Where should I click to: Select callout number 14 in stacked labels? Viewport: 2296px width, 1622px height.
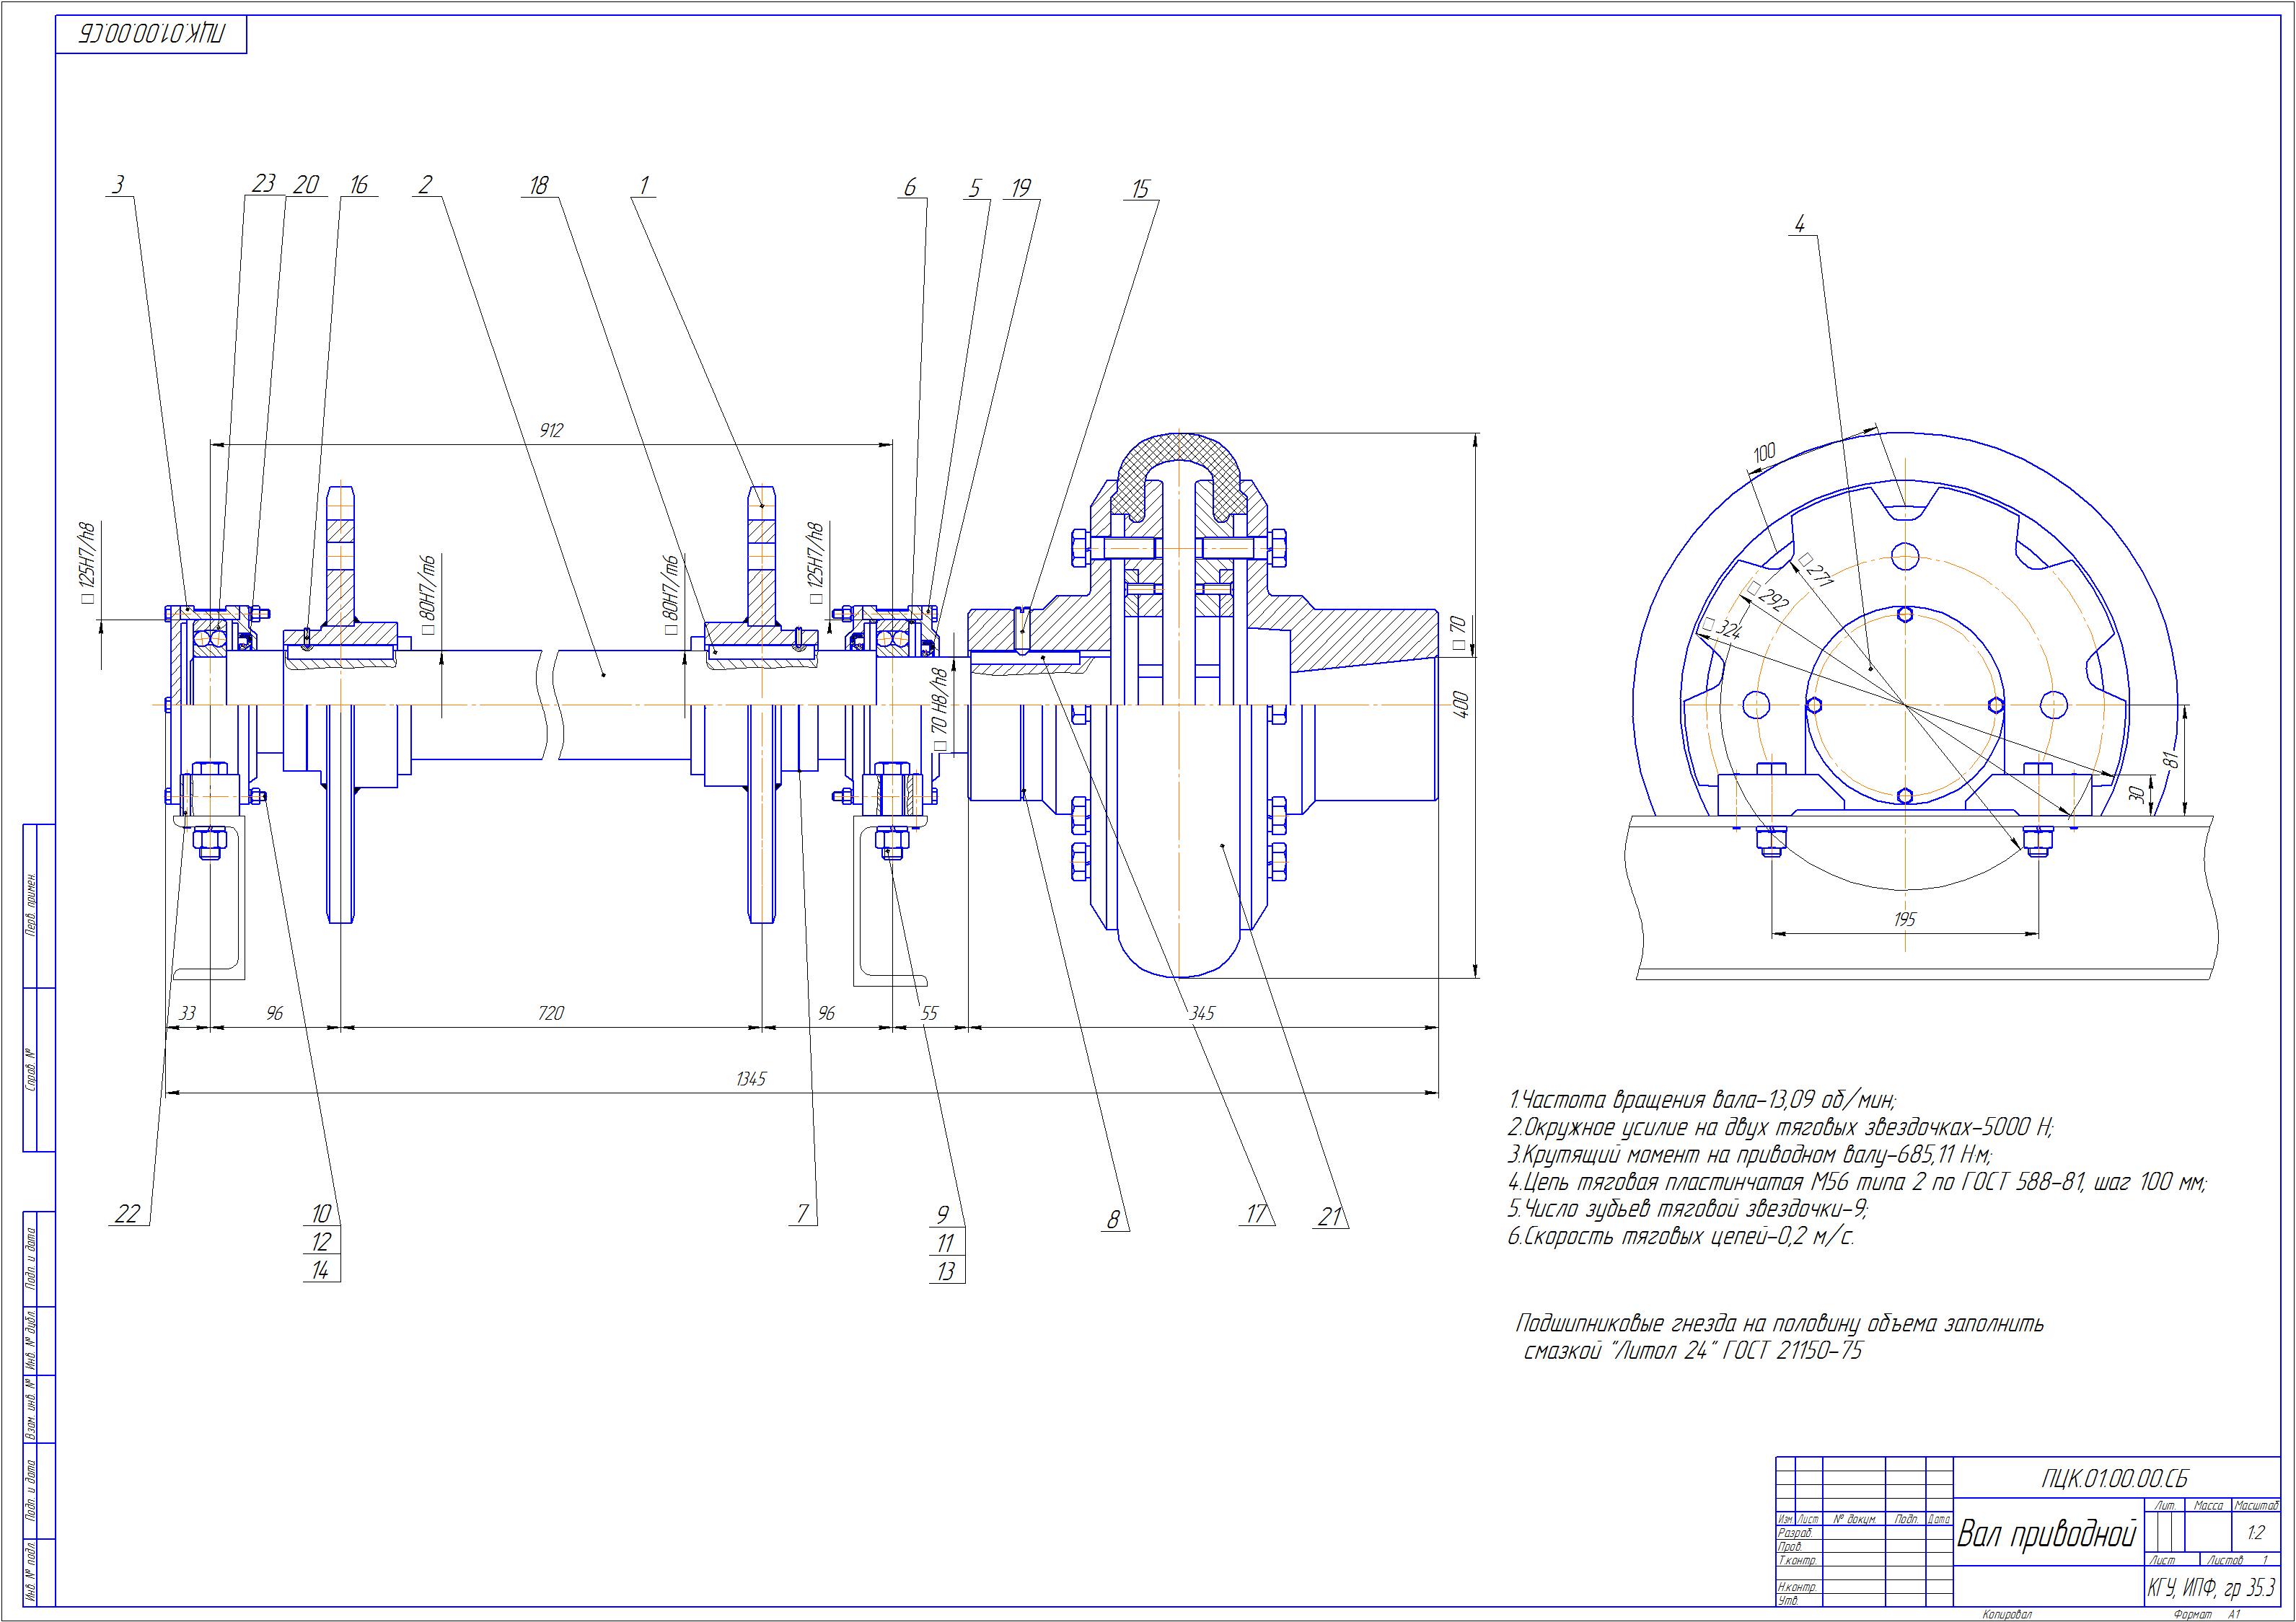(x=321, y=1271)
